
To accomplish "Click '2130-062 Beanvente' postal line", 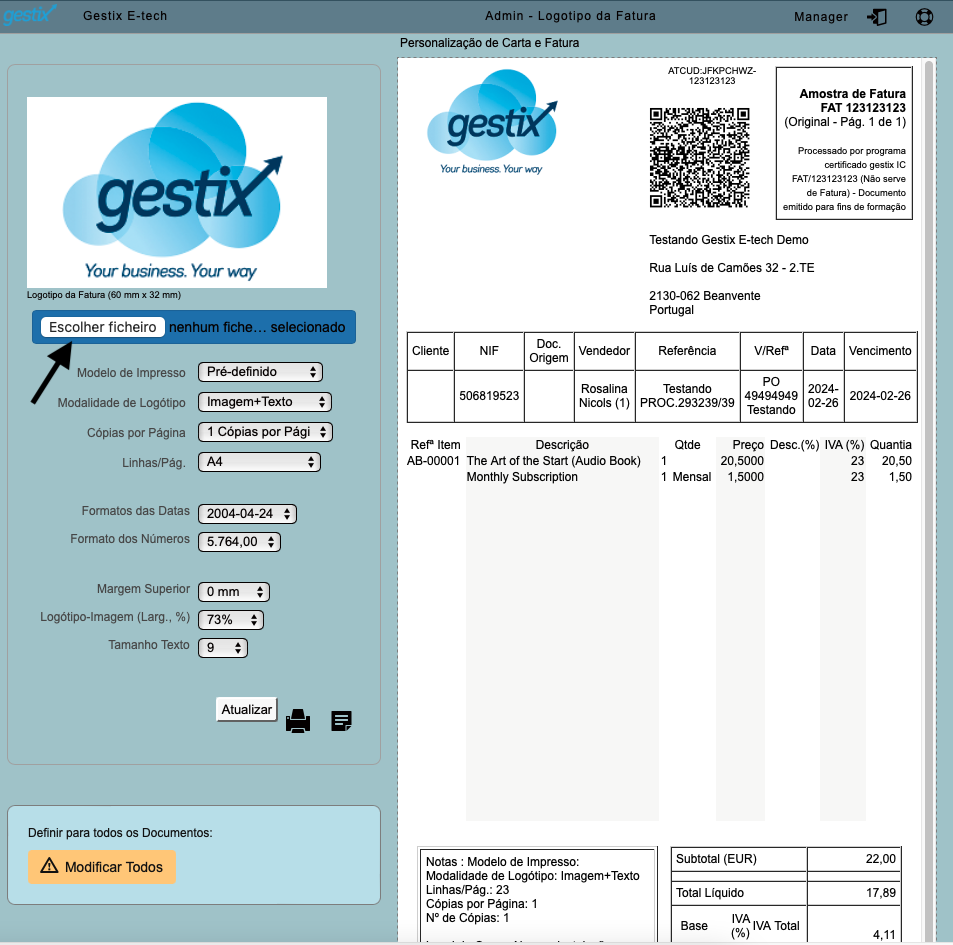I will (x=704, y=295).
